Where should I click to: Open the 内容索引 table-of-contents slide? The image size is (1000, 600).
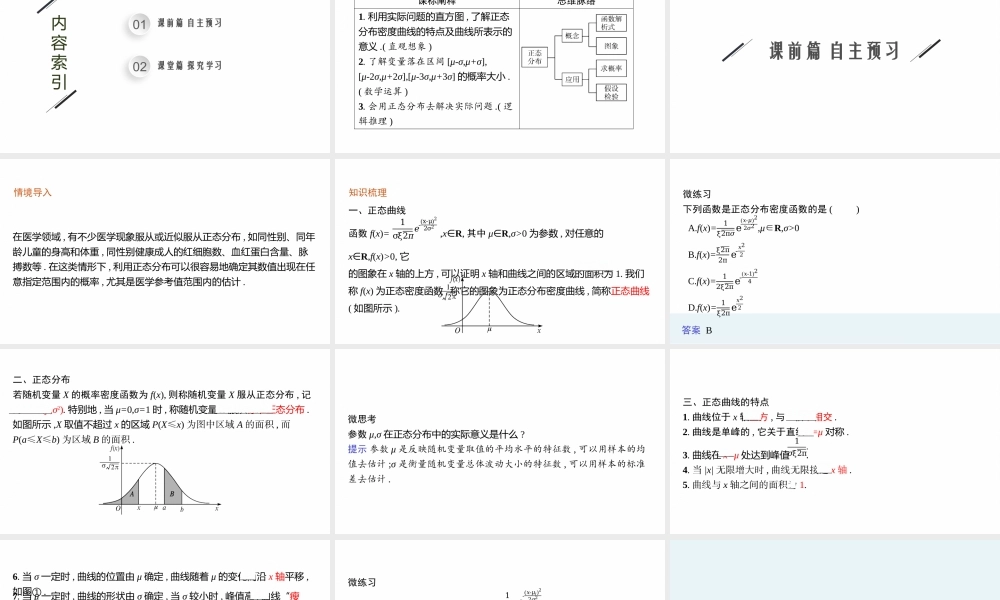(x=165, y=77)
